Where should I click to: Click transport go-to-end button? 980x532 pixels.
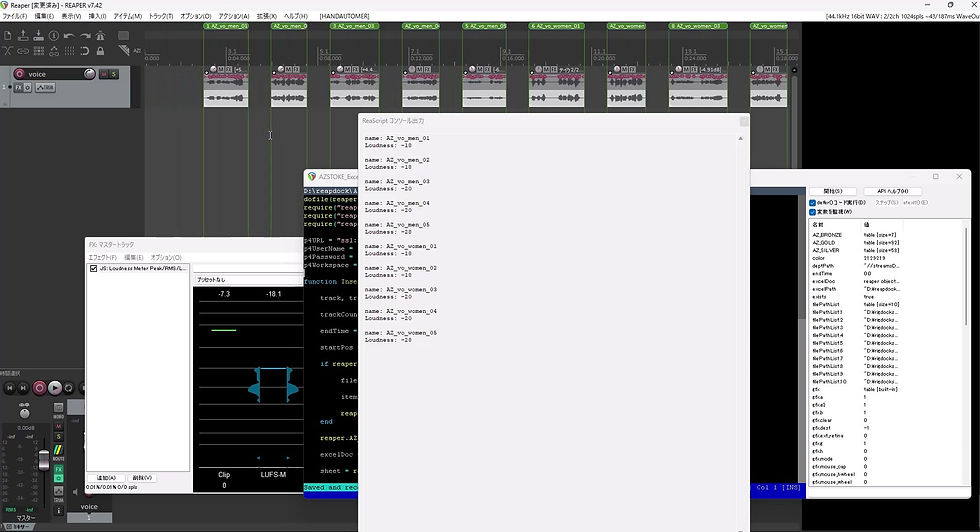coord(23,388)
